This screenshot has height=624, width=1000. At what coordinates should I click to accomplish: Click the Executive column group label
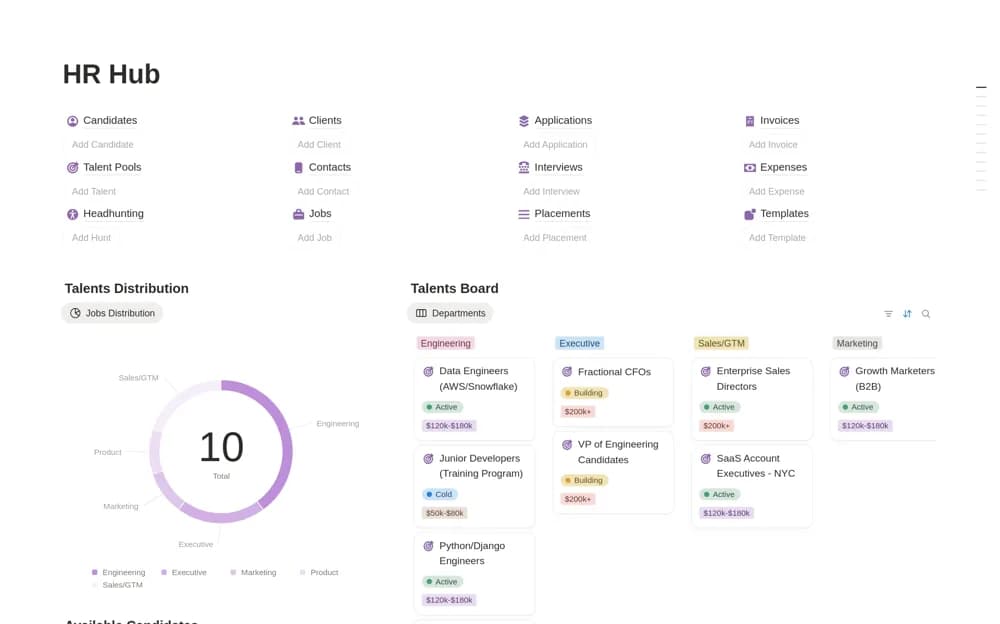579,343
